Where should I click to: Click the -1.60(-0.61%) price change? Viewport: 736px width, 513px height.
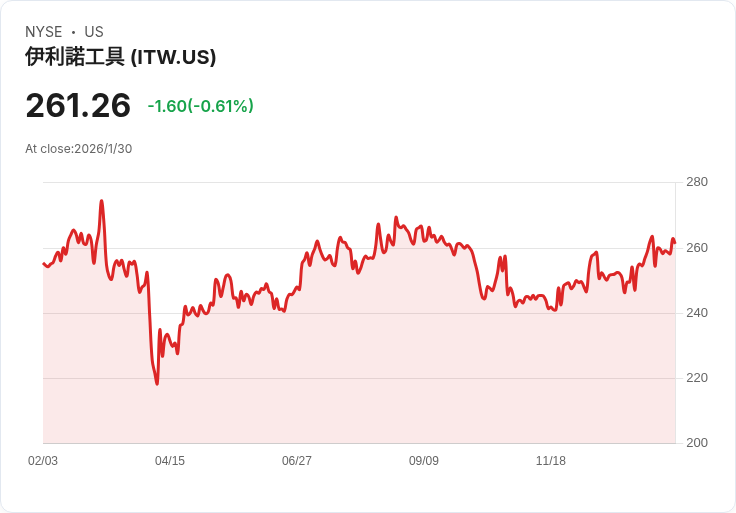coord(200,106)
